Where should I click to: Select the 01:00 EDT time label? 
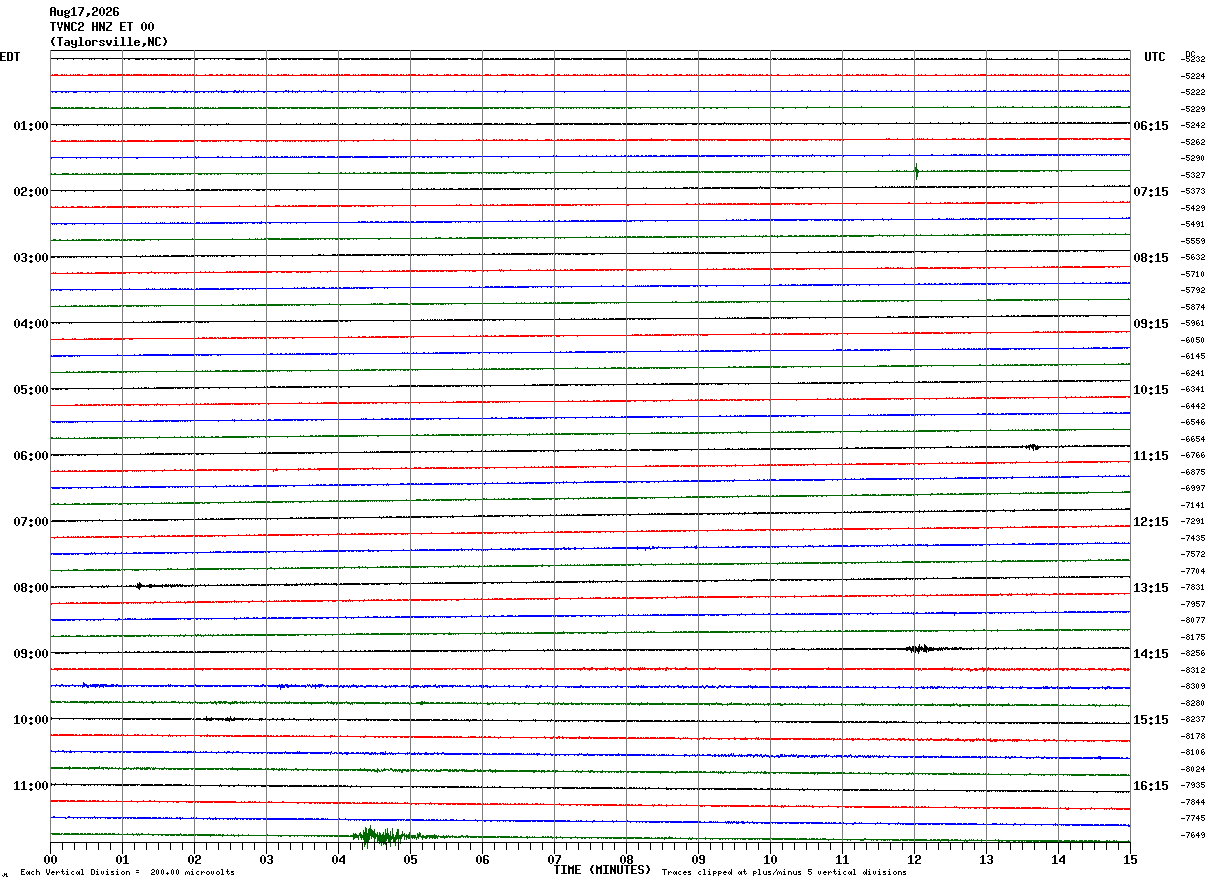point(31,126)
